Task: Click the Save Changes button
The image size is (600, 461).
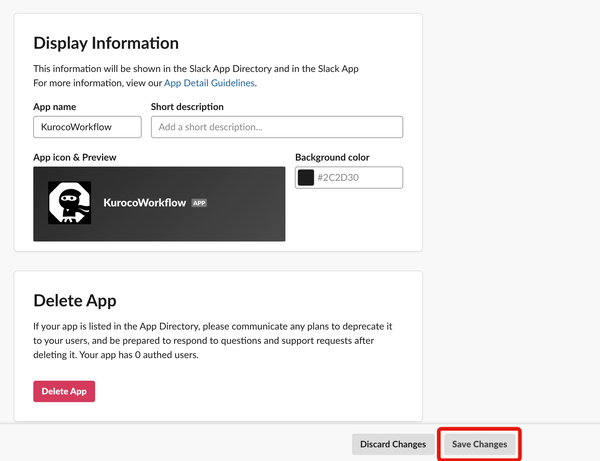Action: (x=479, y=444)
